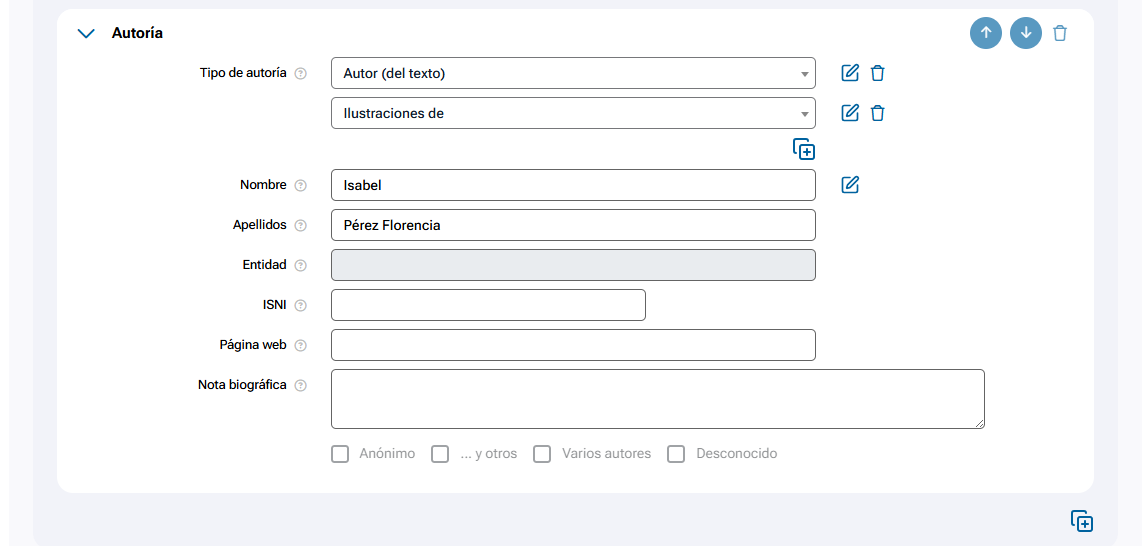
Task: Show help for ISNI
Action: click(x=300, y=306)
